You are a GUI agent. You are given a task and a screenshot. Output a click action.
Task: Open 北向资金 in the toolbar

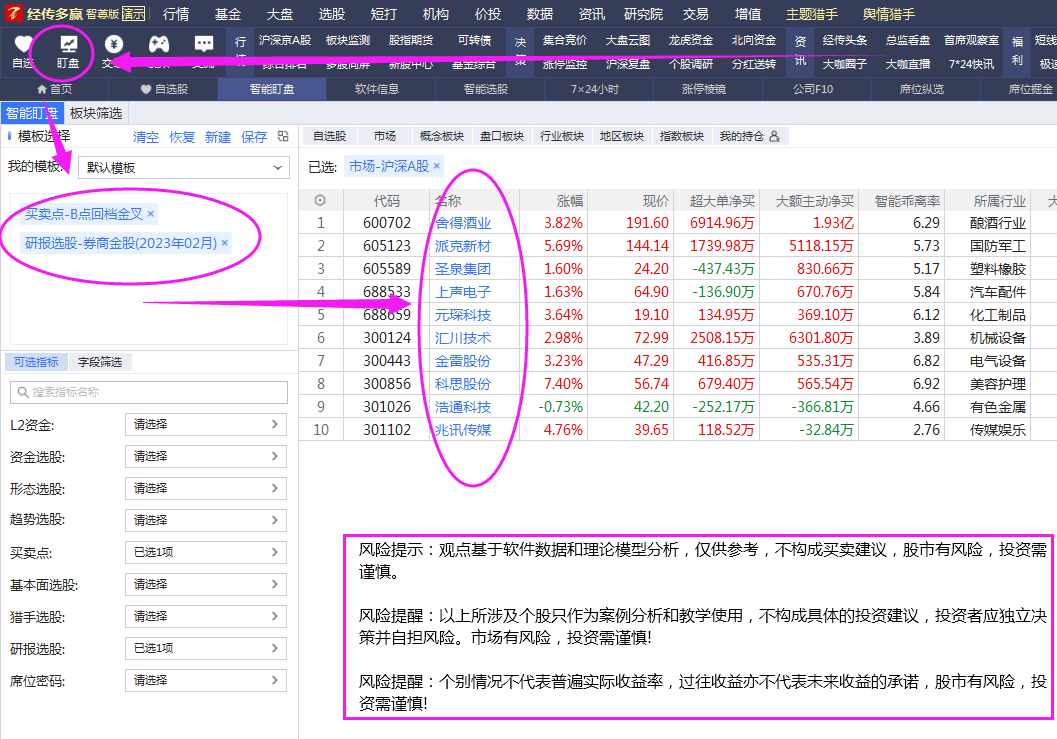(754, 40)
